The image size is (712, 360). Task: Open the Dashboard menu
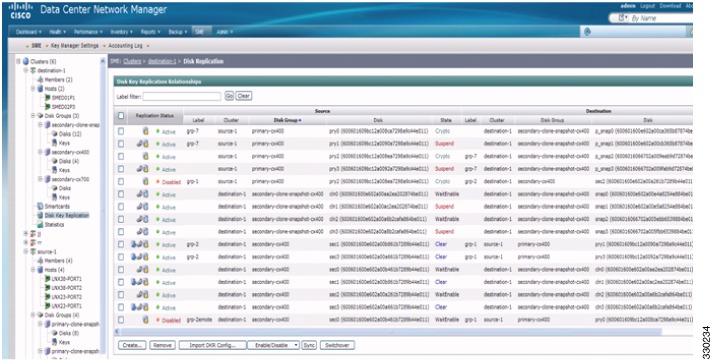pyautogui.click(x=28, y=32)
